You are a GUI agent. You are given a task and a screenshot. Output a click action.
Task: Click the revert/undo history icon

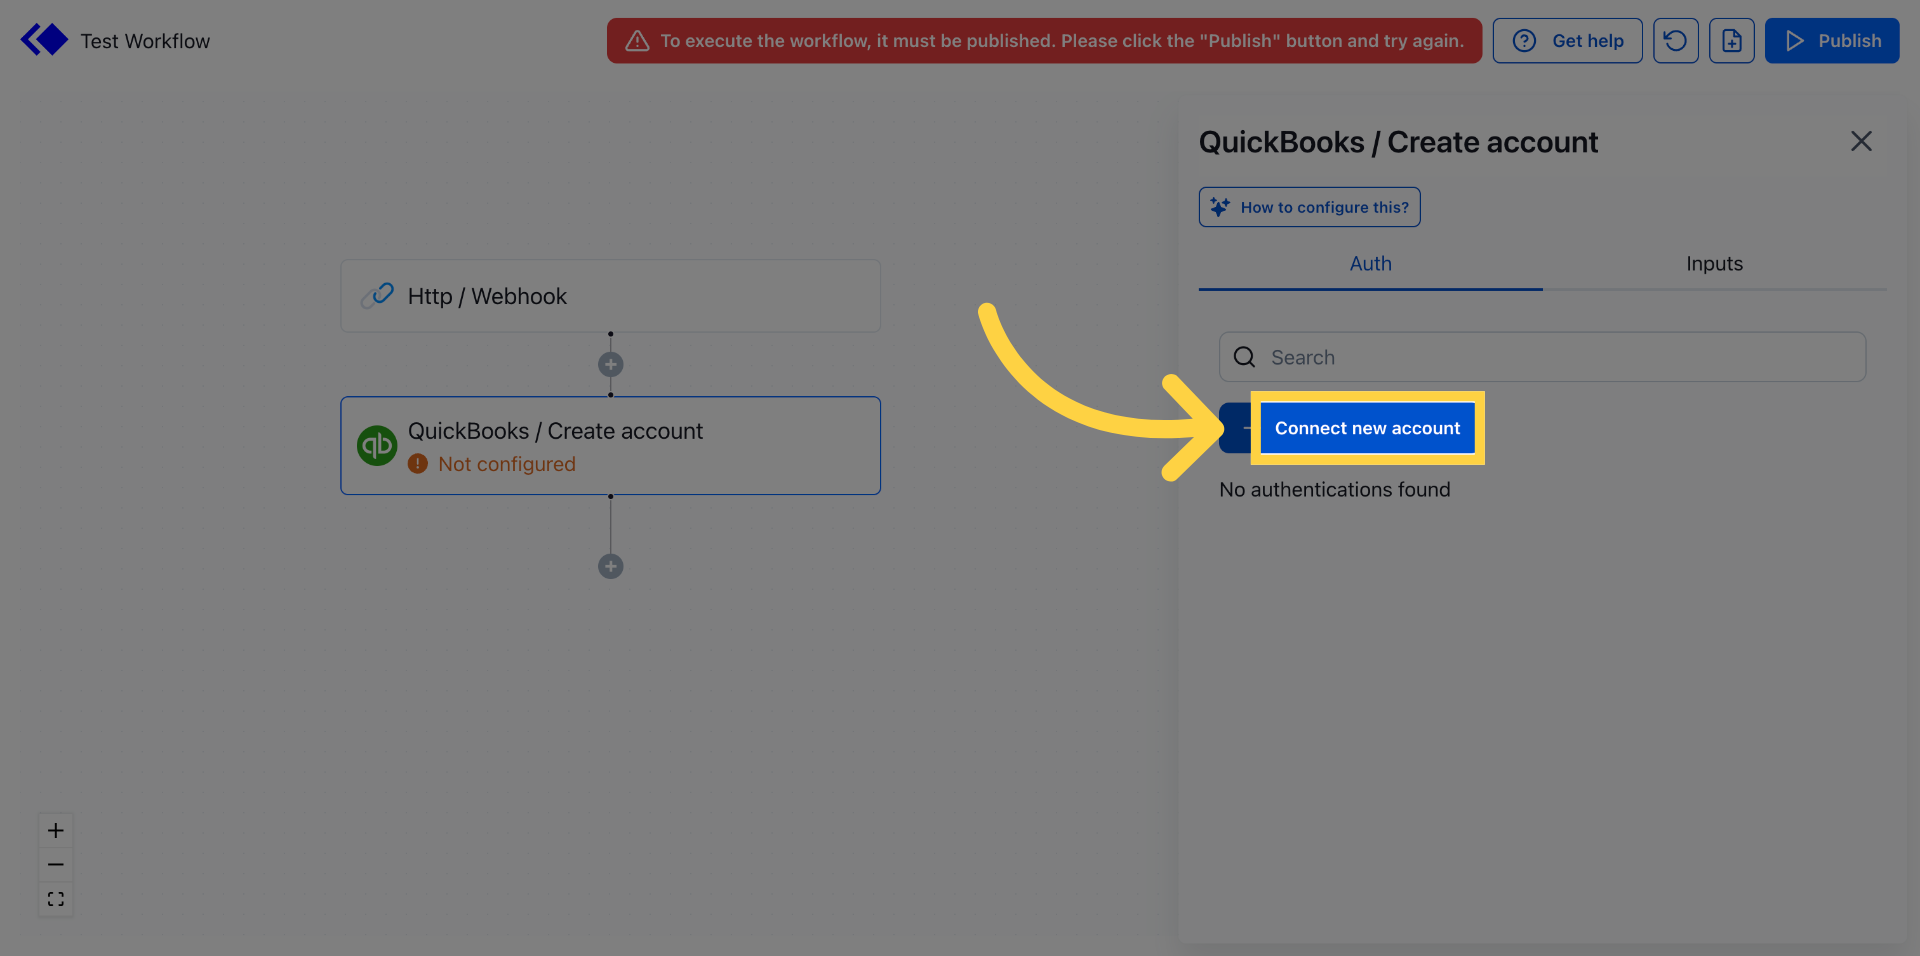point(1676,40)
